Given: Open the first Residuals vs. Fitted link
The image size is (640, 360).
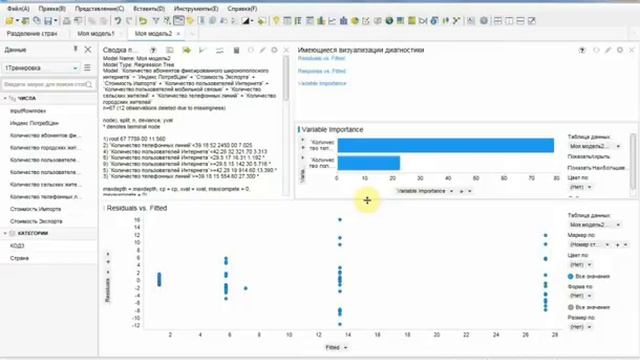Looking at the screenshot, I should coord(321,58).
